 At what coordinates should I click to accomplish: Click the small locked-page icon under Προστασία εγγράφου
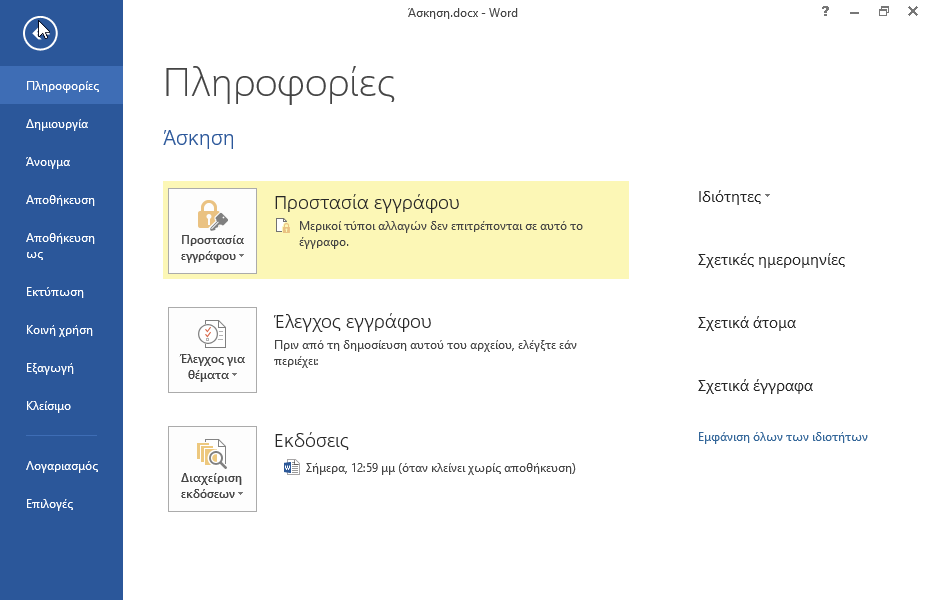(283, 225)
